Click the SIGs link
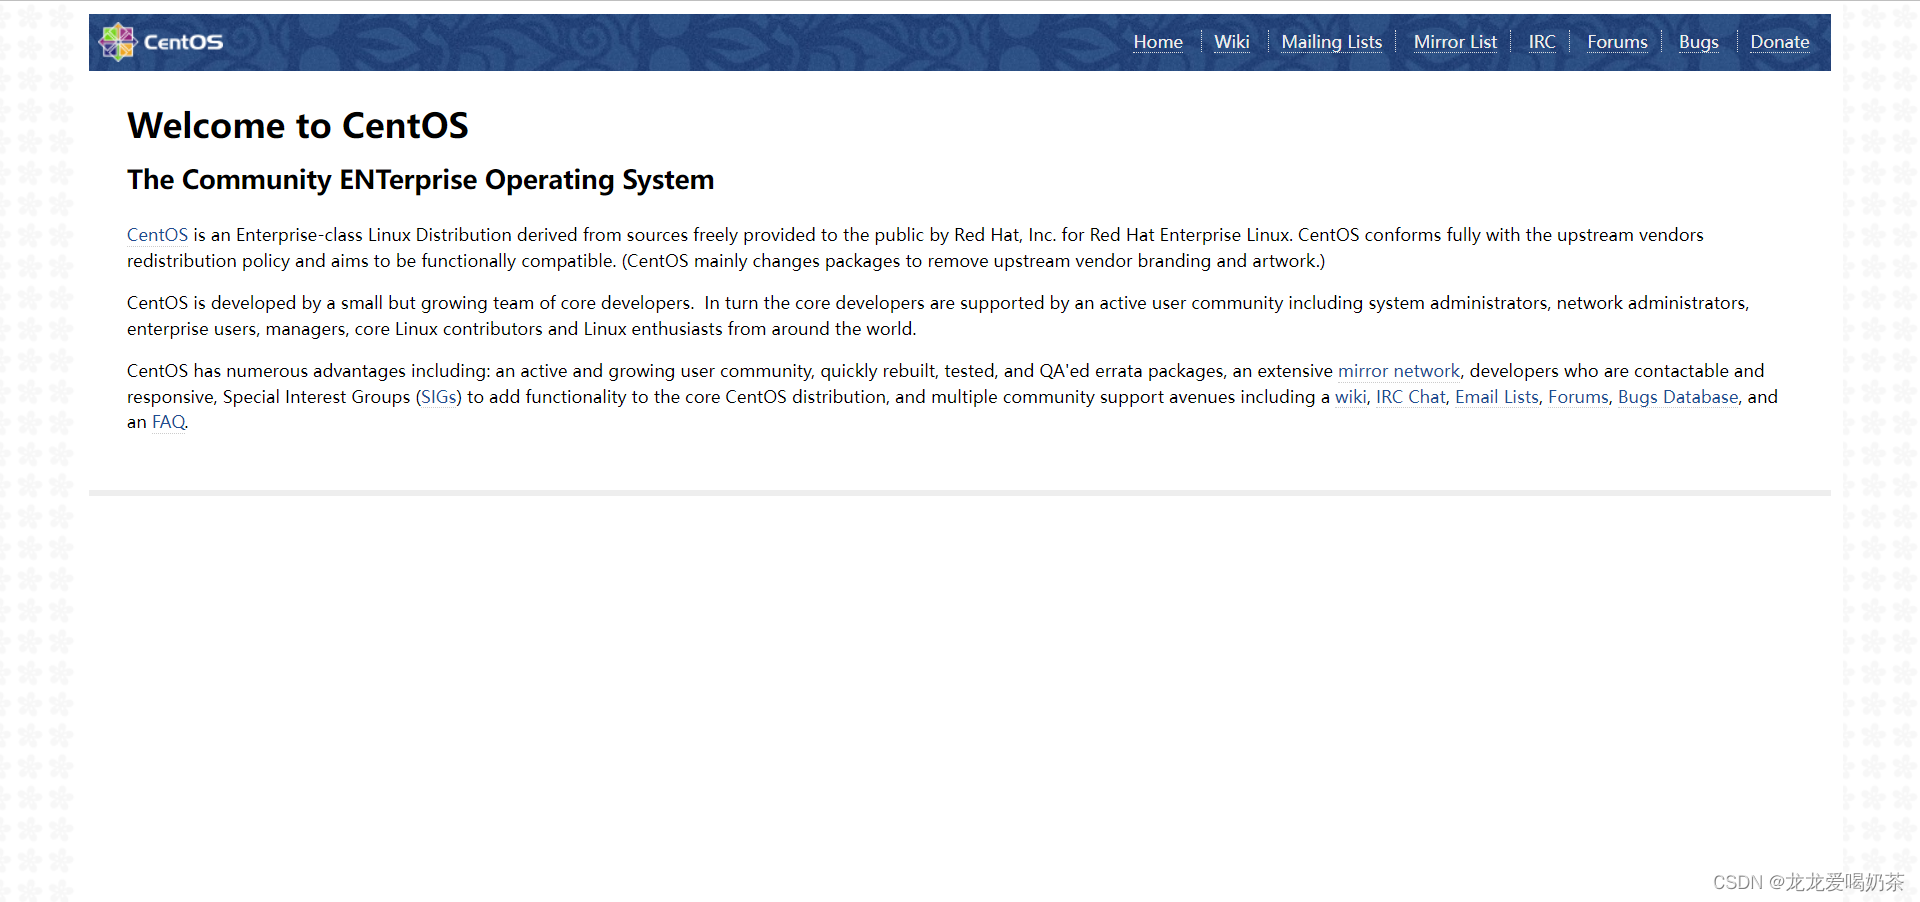 point(438,397)
